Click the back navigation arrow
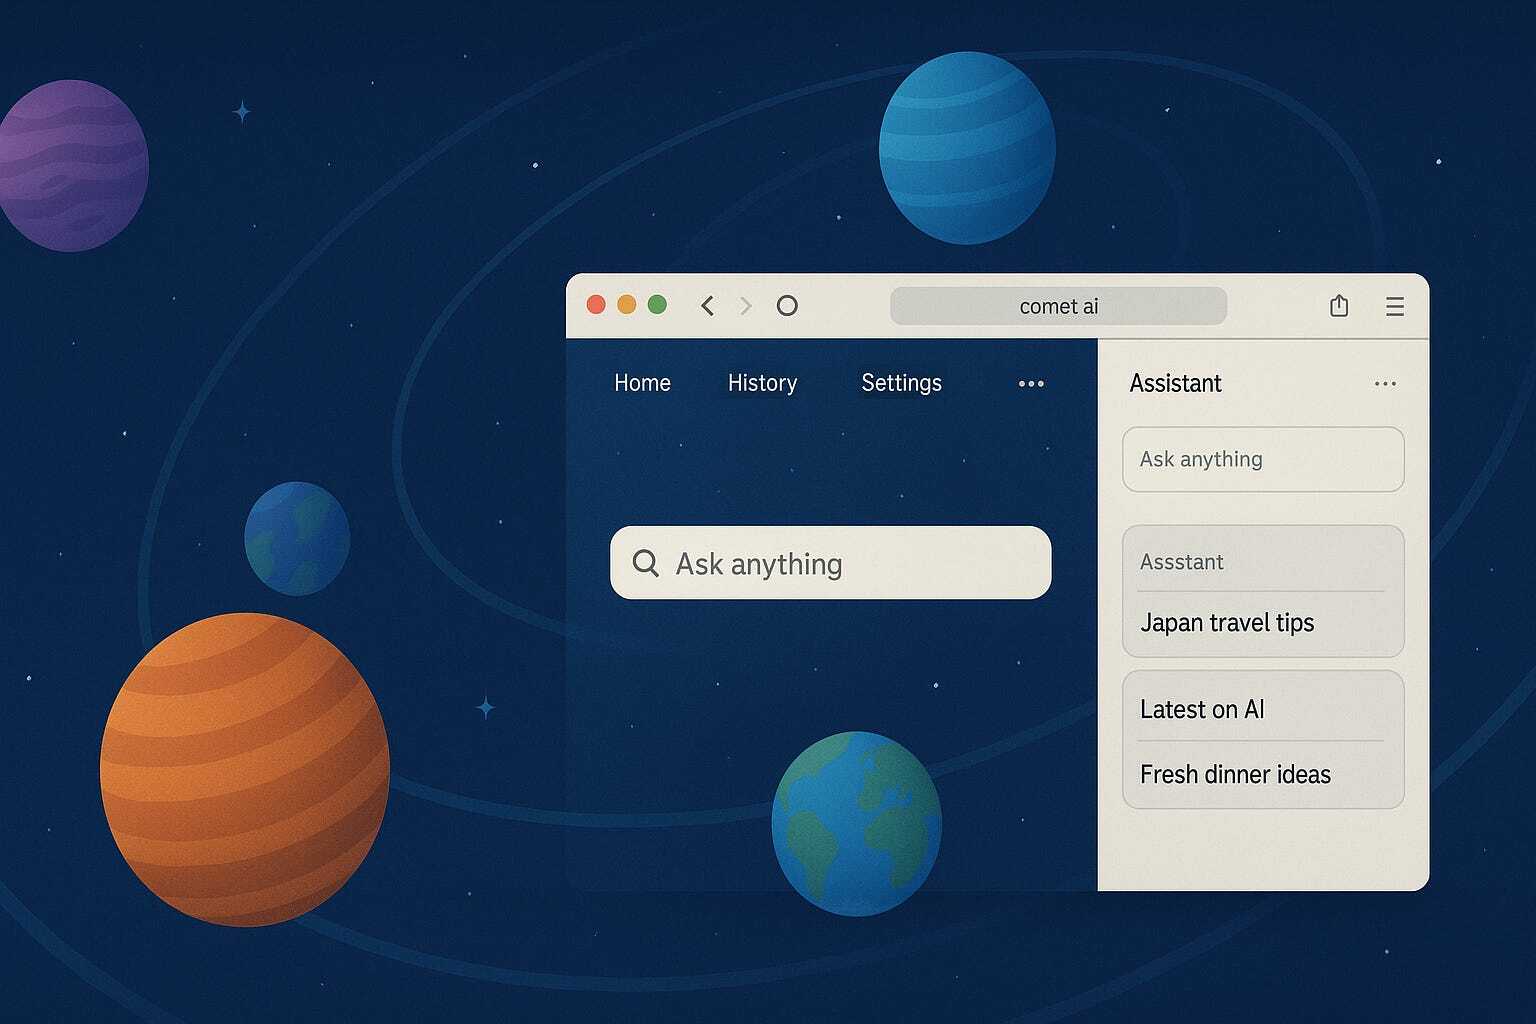Screen dimensions: 1536x1024 click(x=707, y=306)
